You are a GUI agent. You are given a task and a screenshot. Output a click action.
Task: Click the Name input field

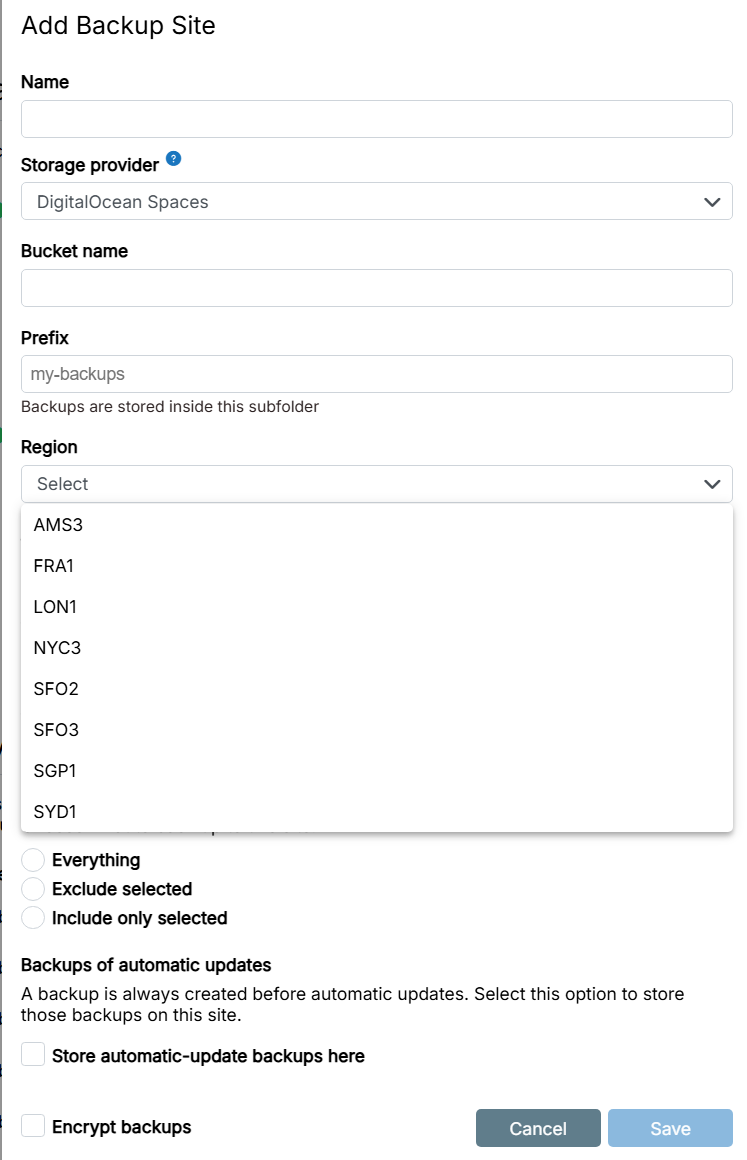(376, 119)
